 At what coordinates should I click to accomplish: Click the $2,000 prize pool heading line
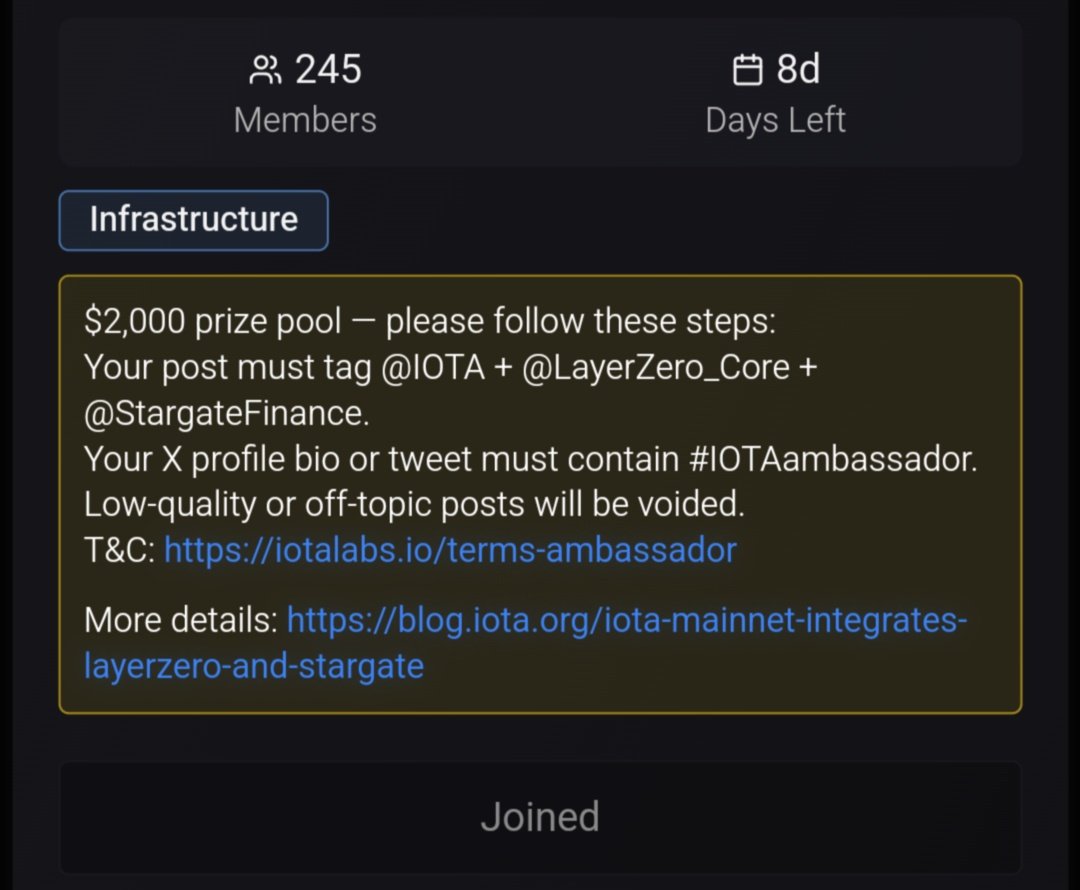click(x=430, y=322)
